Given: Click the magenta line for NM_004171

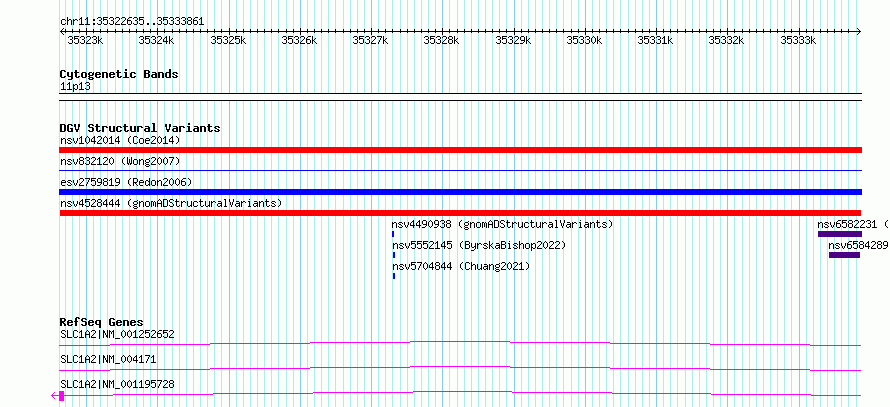Looking at the screenshot, I should click(460, 368).
